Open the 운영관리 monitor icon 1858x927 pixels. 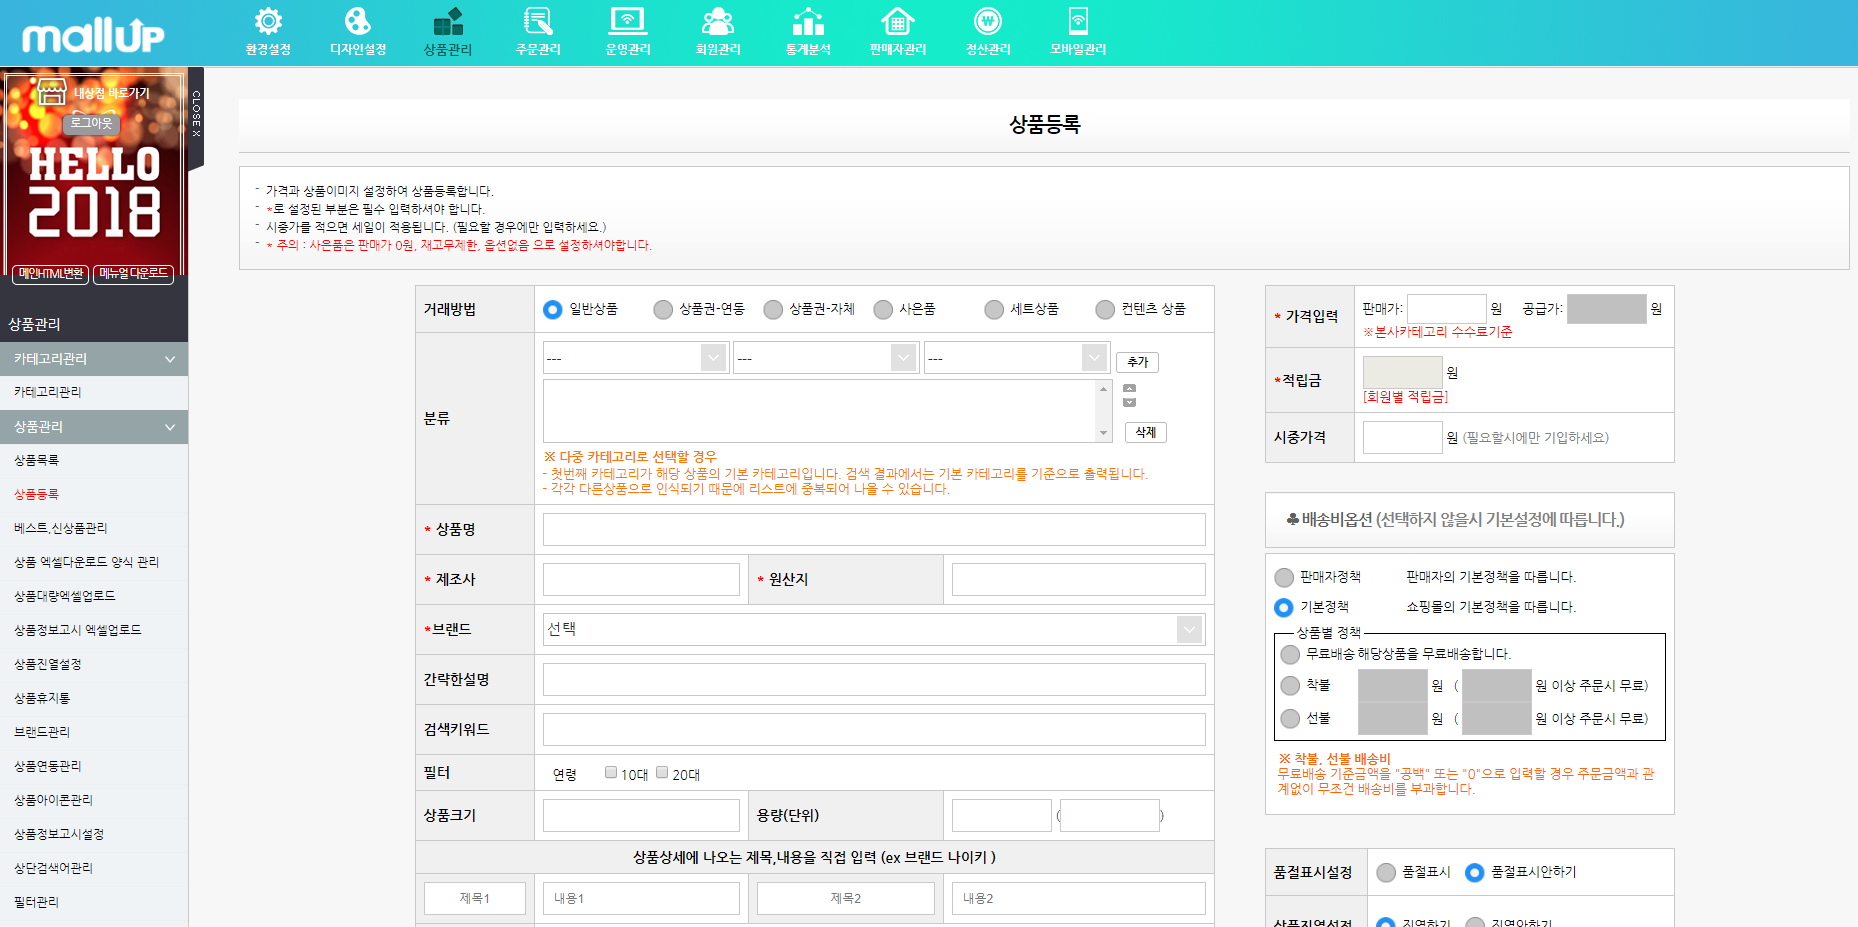[x=628, y=22]
